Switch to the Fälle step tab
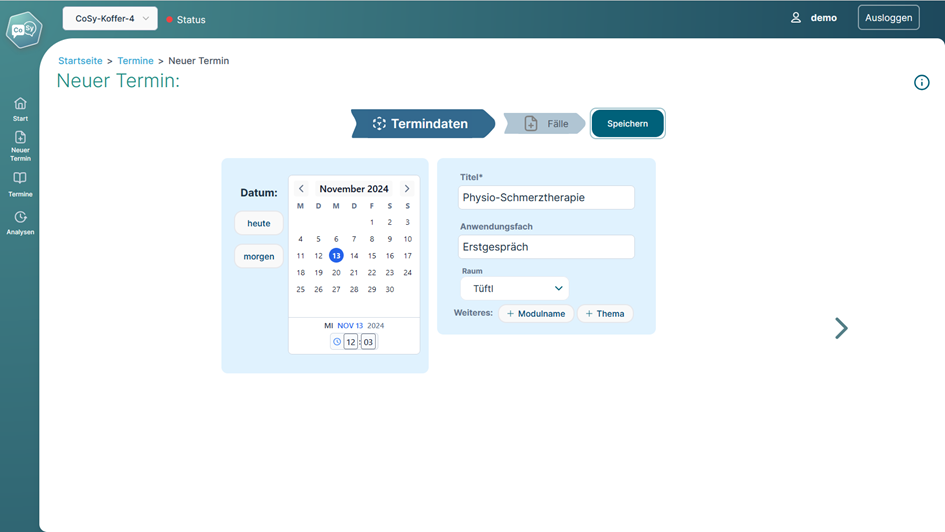Screen dimensions: 945x532 545,124
